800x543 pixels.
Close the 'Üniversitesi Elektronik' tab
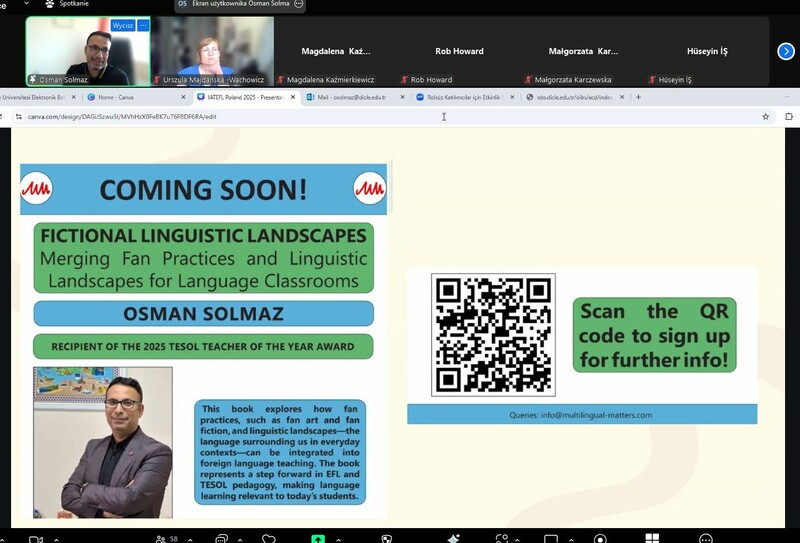coord(73,97)
